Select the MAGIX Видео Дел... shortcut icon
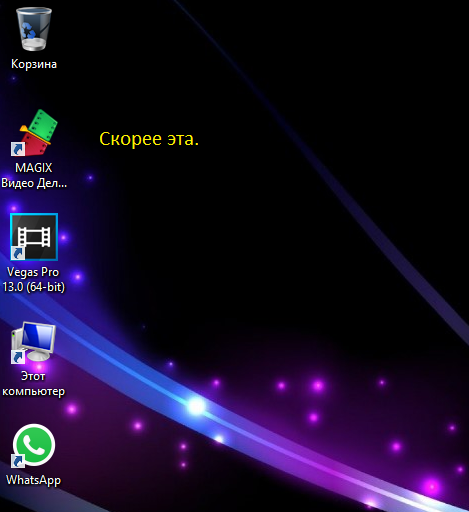This screenshot has height=512, width=469. pos(34,132)
